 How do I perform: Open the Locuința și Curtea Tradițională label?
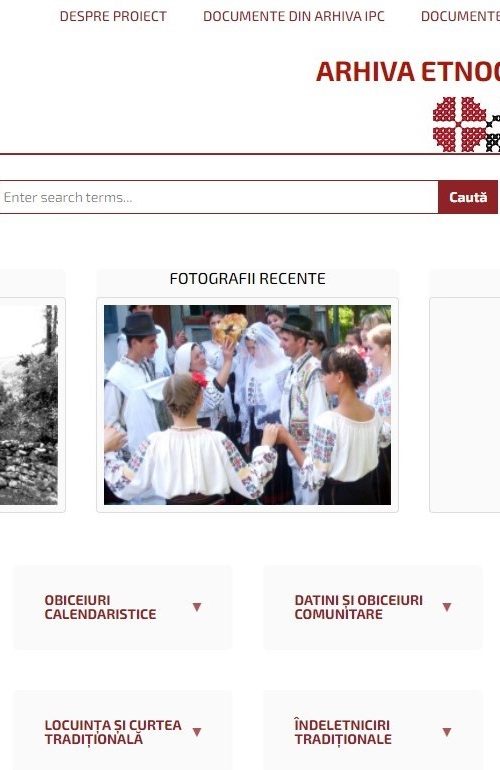click(x=113, y=732)
